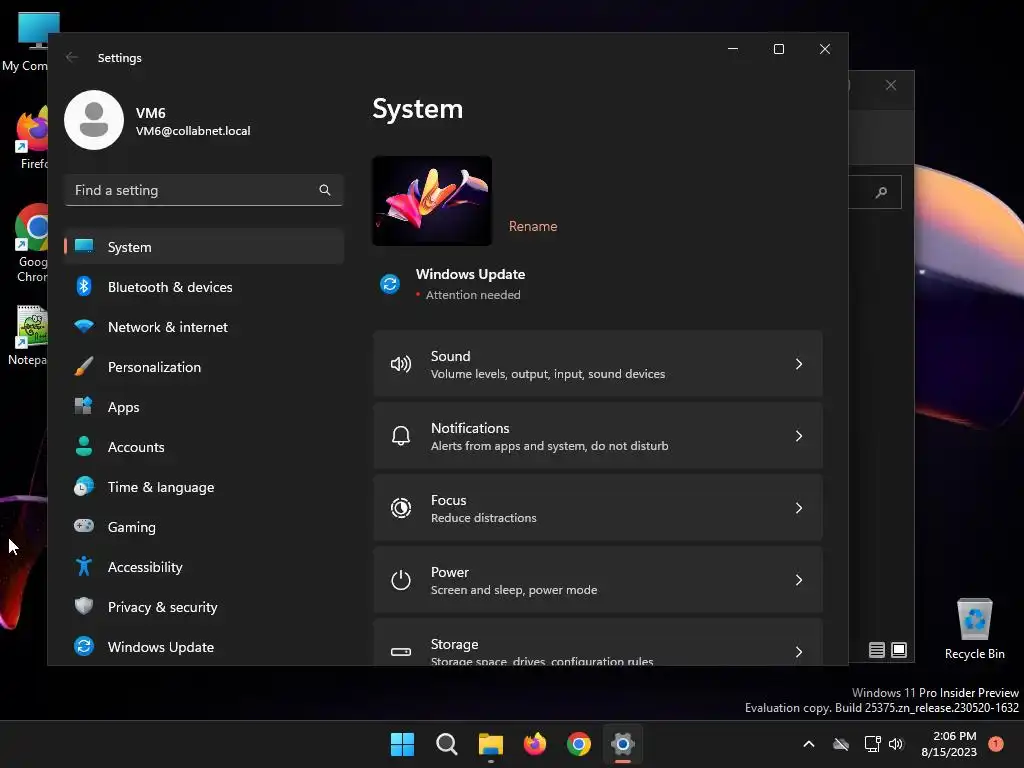Screen dimensions: 1024x768
Task: Open Accounts section
Action: pos(204,447)
